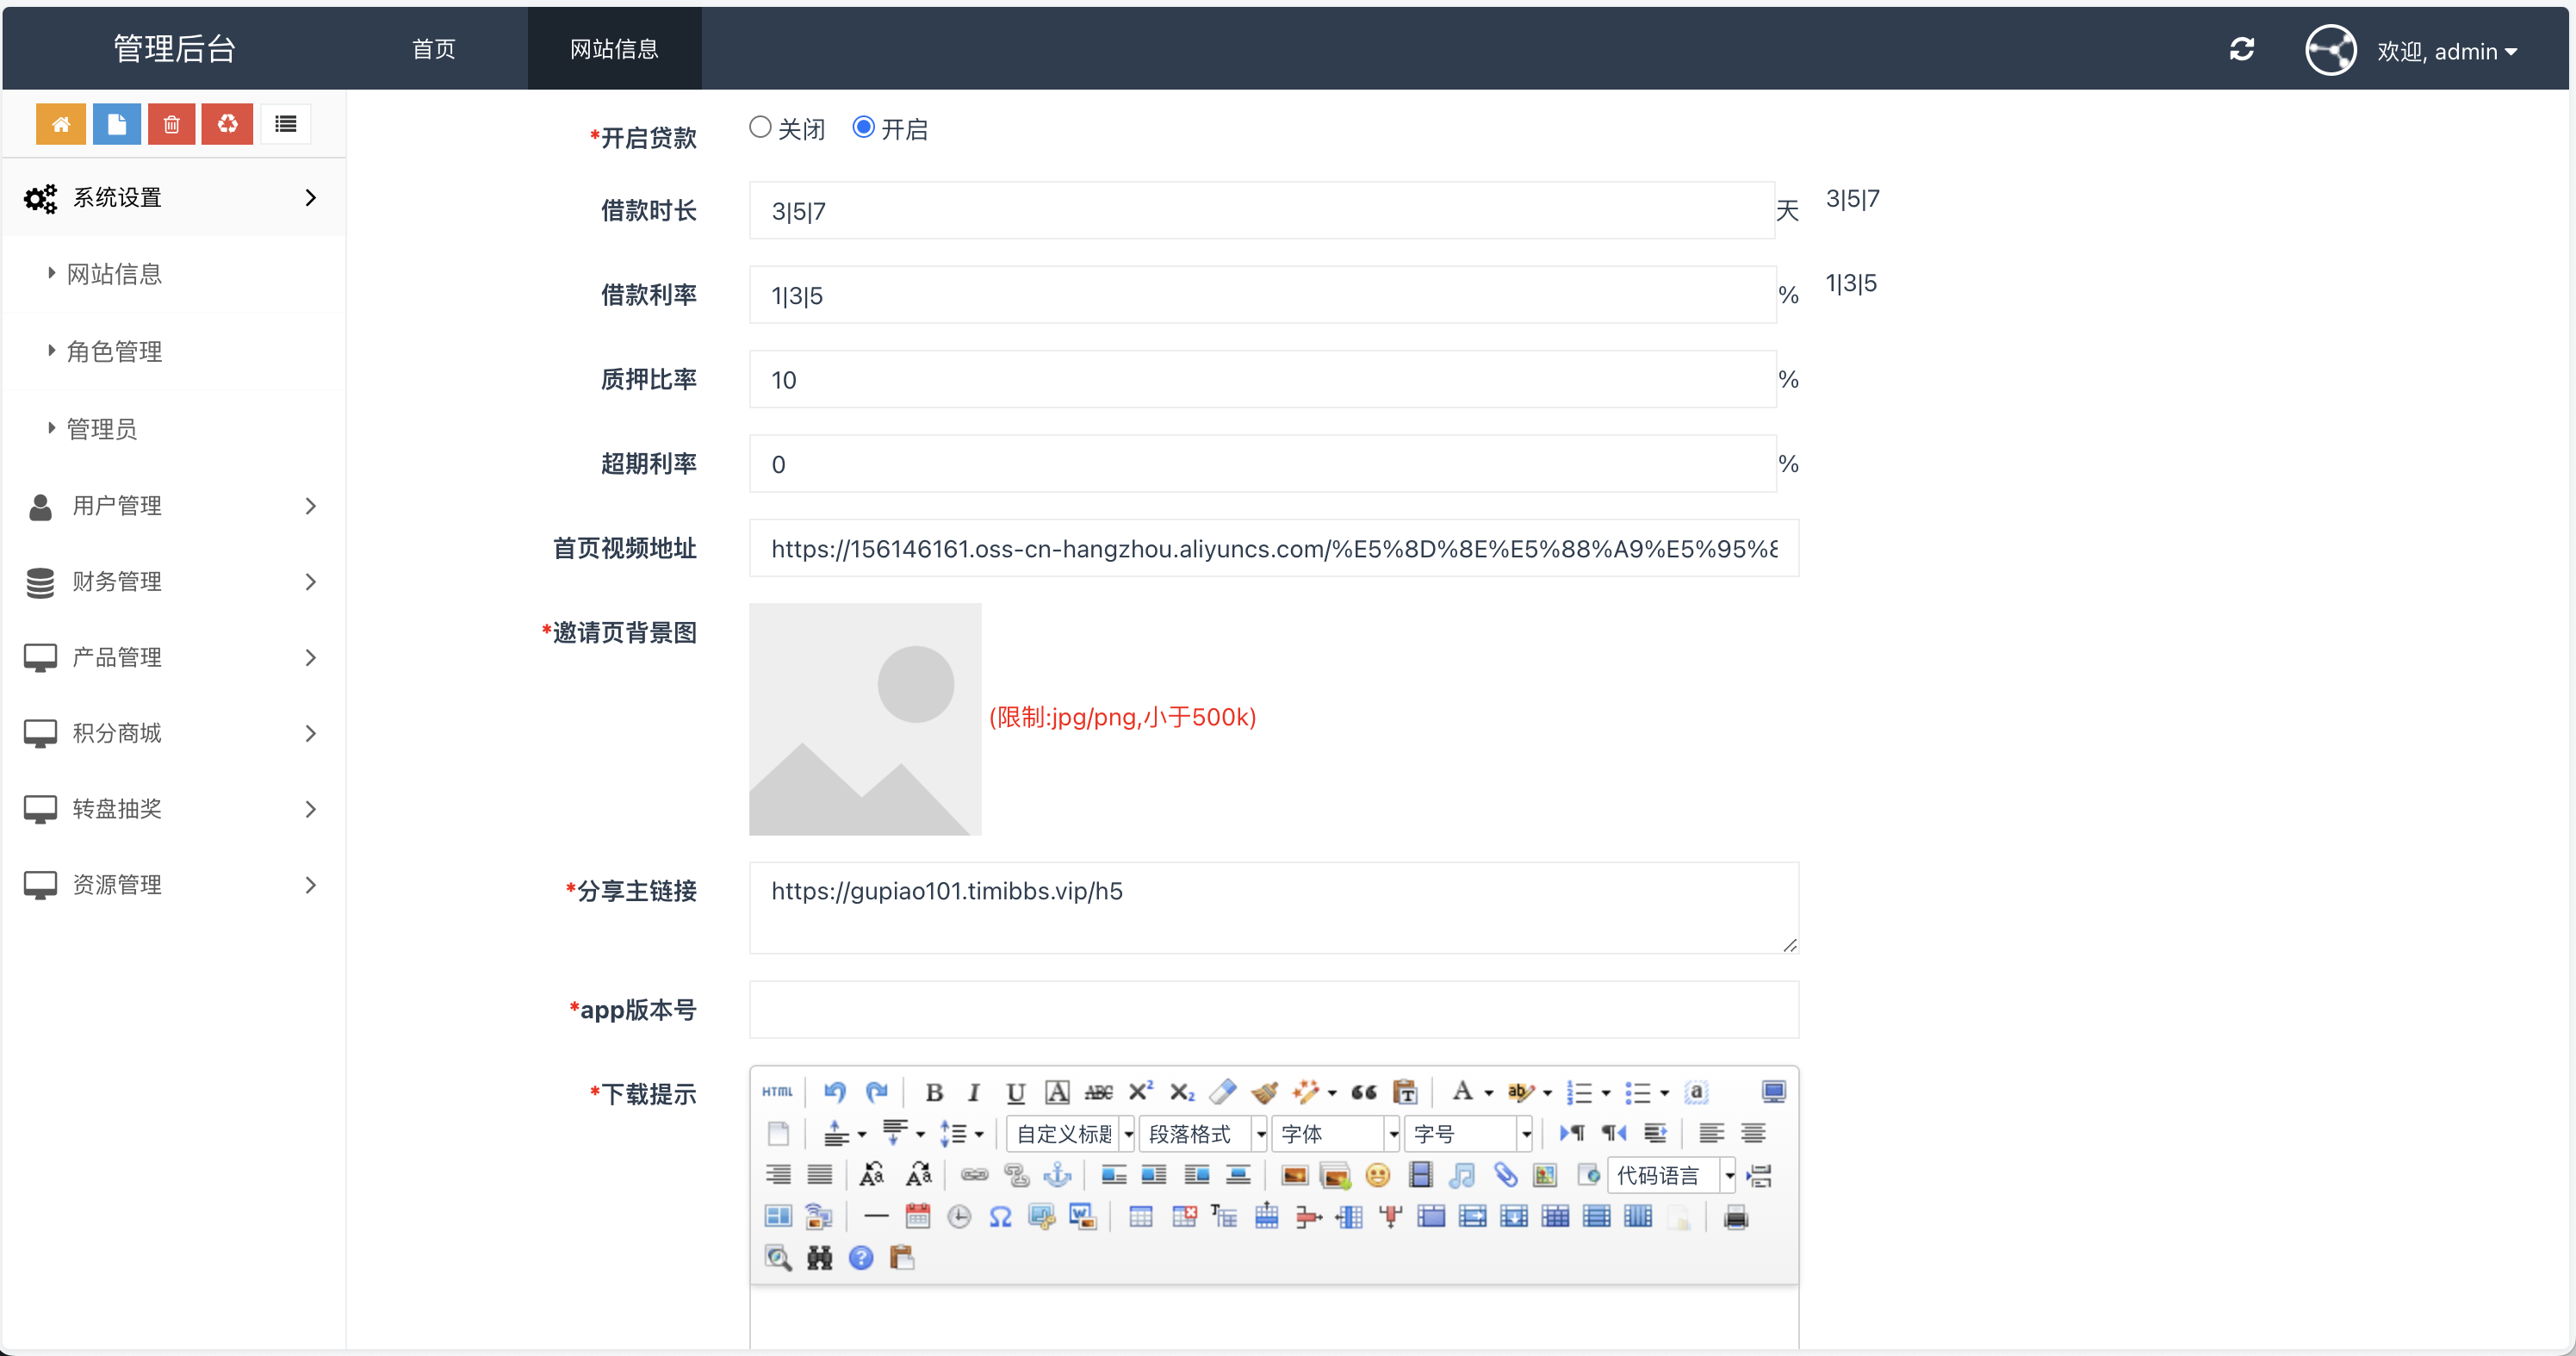Click the refresh icon in header
2576x1356 pixels.
(2241, 49)
